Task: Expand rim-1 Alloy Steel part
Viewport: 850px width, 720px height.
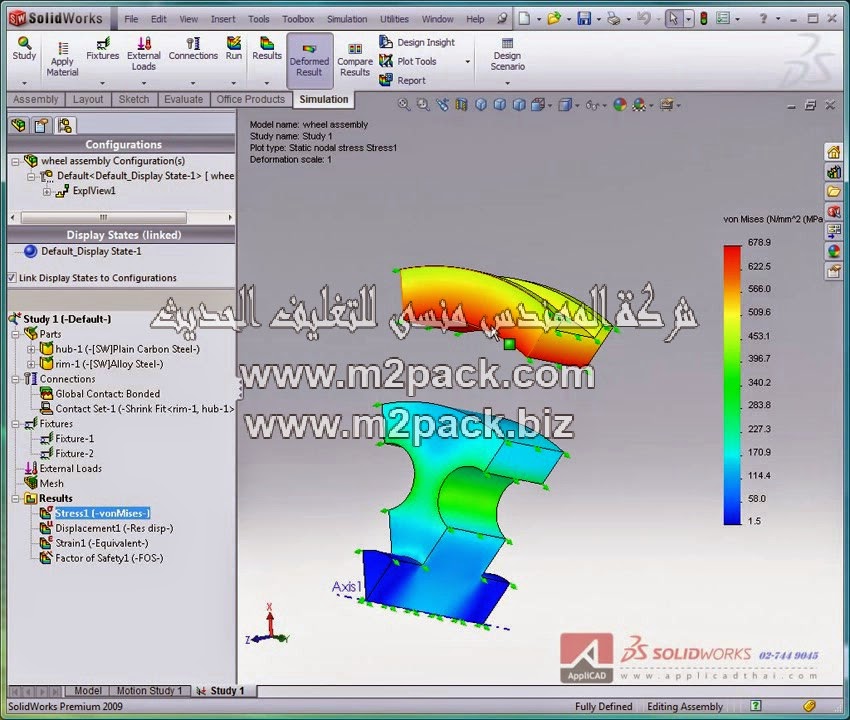Action: pyautogui.click(x=31, y=364)
